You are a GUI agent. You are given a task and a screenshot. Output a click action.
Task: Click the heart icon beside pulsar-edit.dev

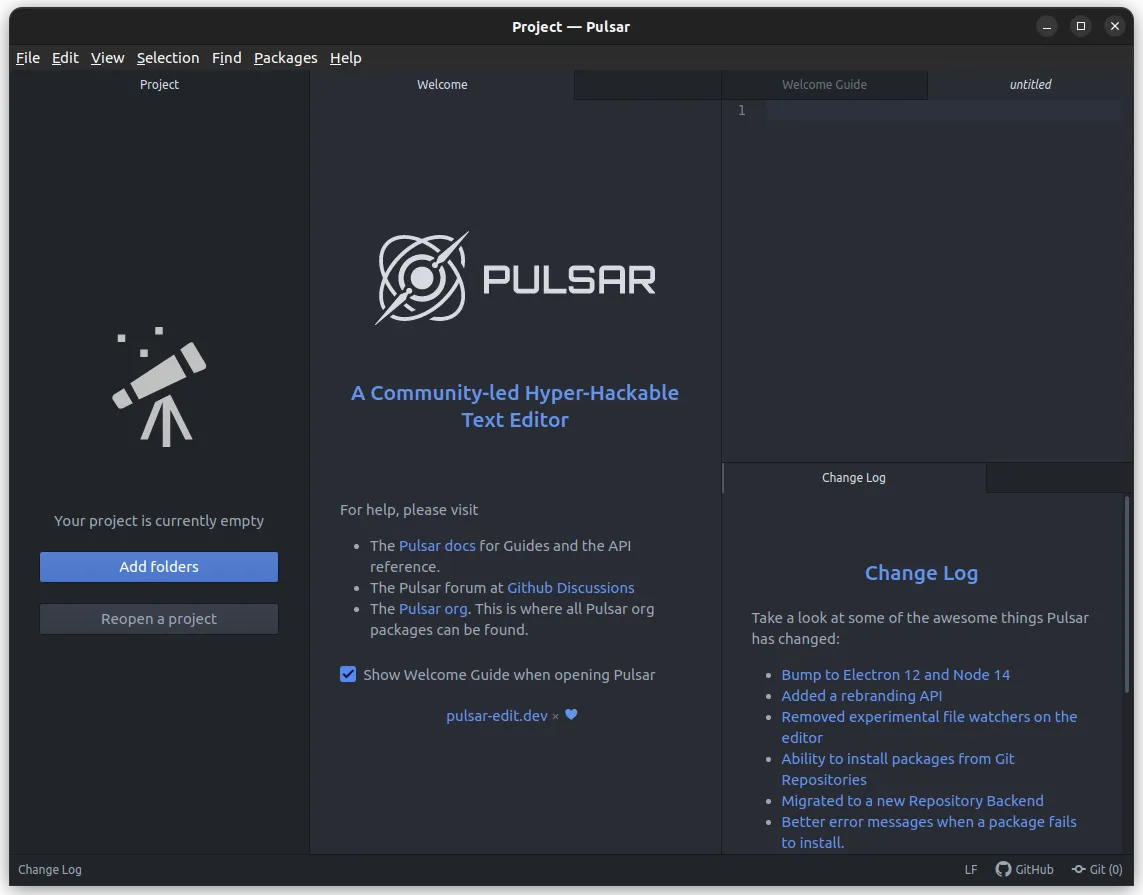570,714
